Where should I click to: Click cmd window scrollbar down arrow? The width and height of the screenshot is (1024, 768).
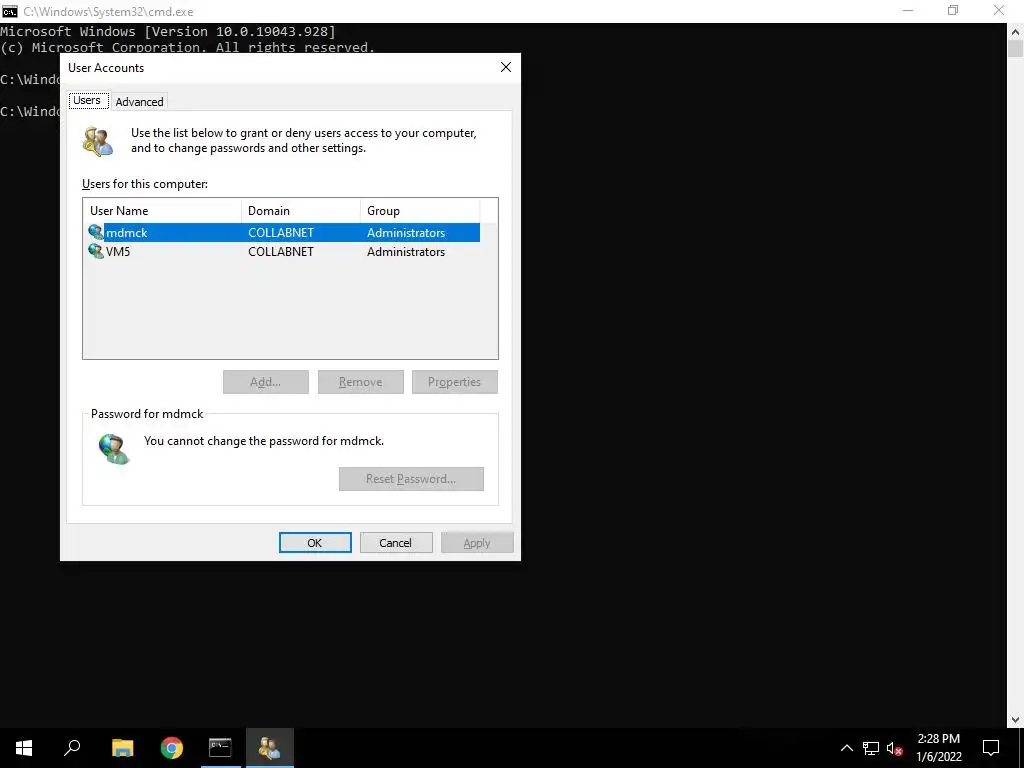1016,720
